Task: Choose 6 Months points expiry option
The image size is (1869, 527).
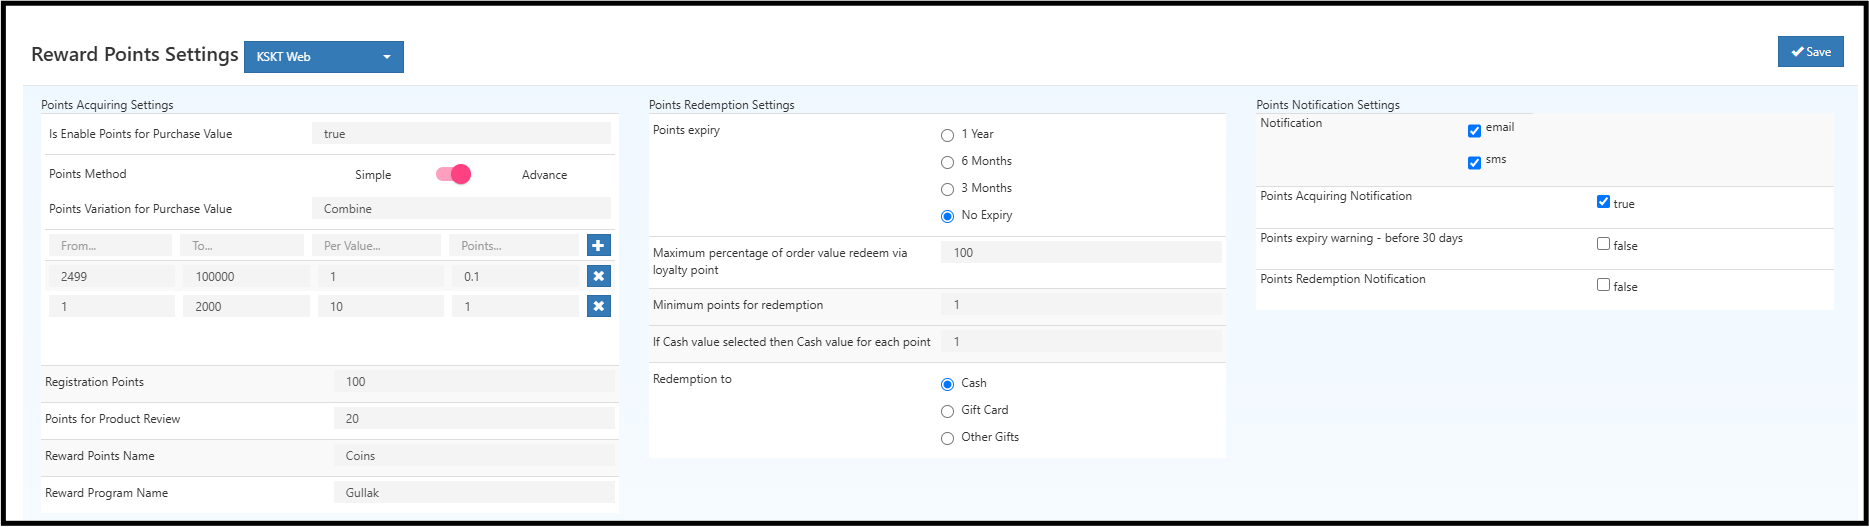Action: tap(947, 162)
